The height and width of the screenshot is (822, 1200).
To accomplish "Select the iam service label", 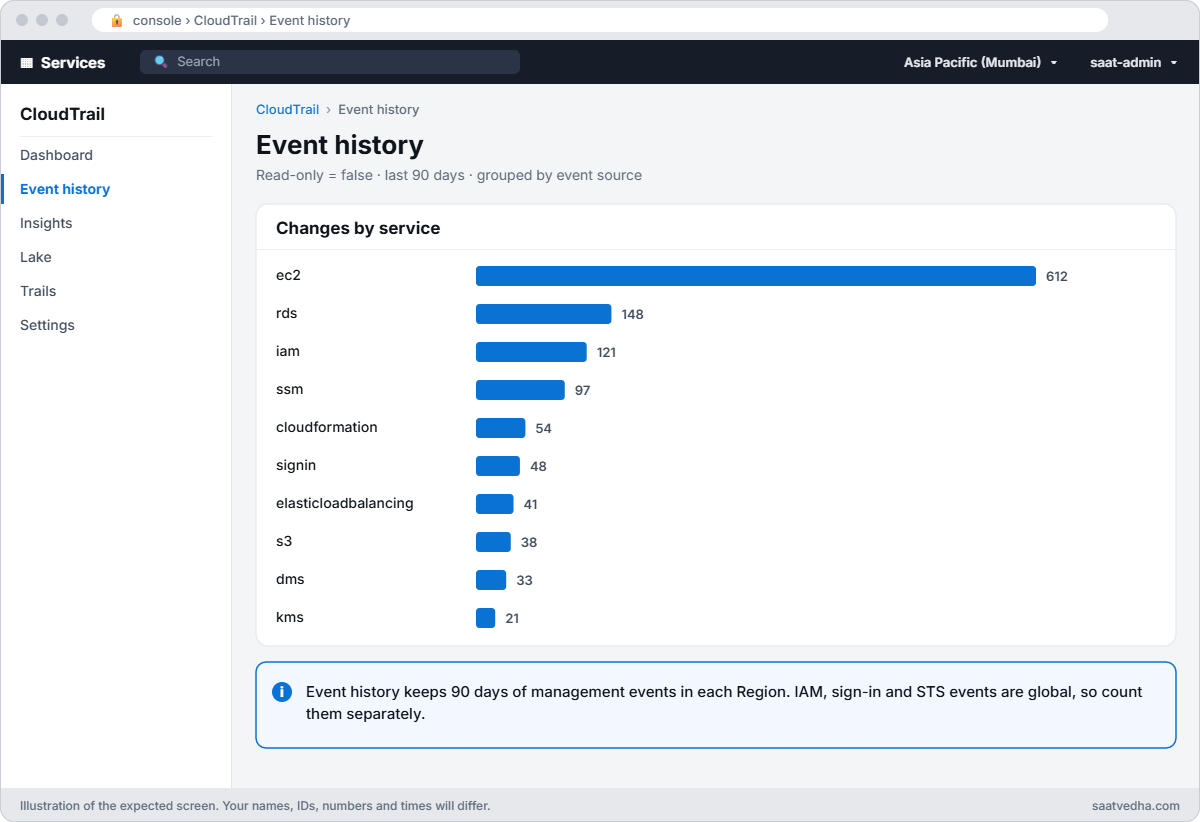I will pyautogui.click(x=288, y=351).
